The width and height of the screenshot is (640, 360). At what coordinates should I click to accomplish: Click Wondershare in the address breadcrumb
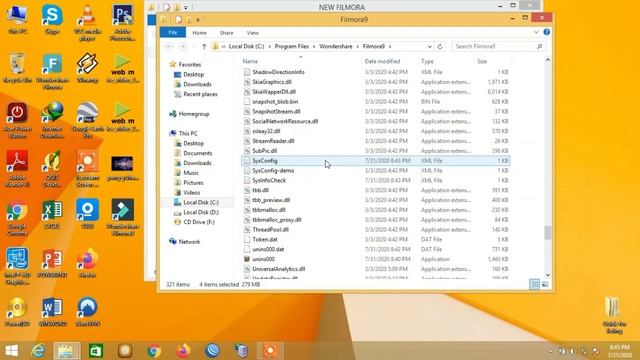[x=336, y=47]
